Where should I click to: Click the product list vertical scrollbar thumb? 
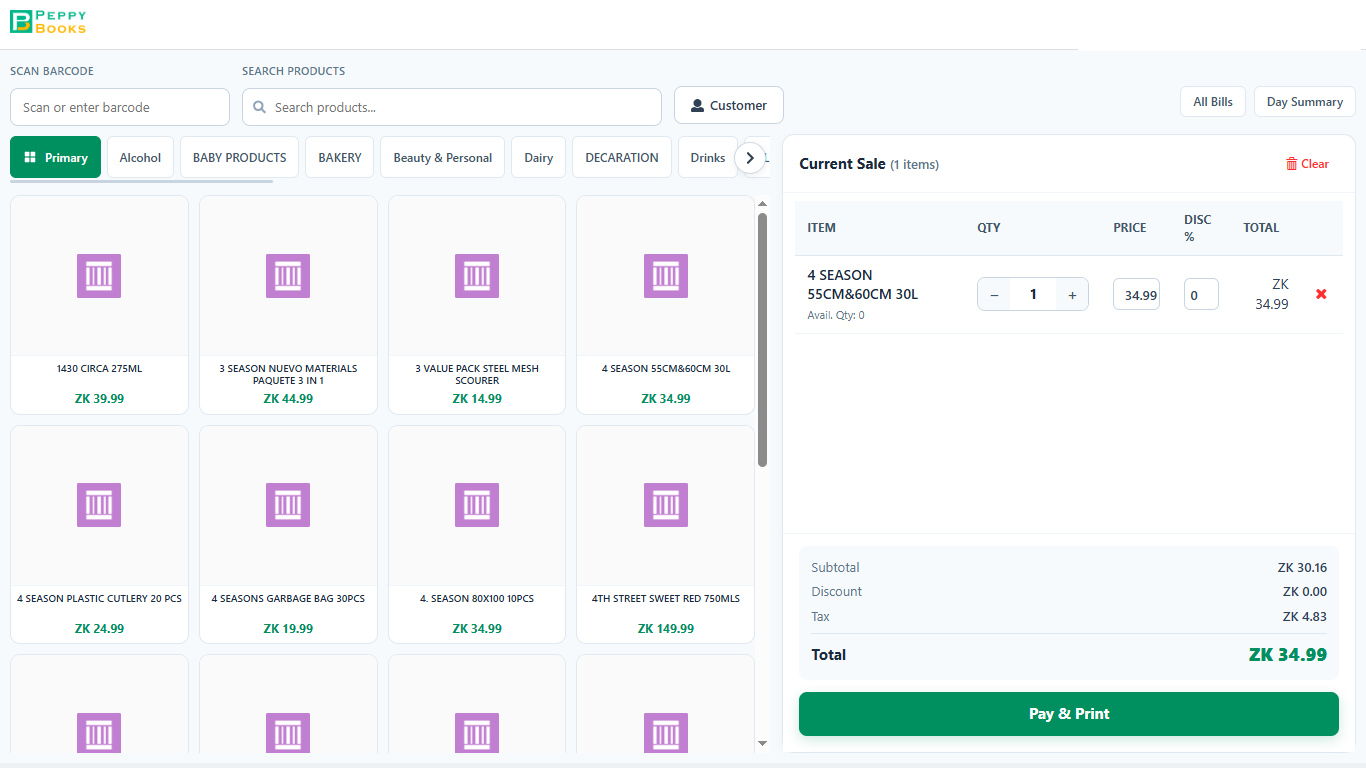click(762, 340)
